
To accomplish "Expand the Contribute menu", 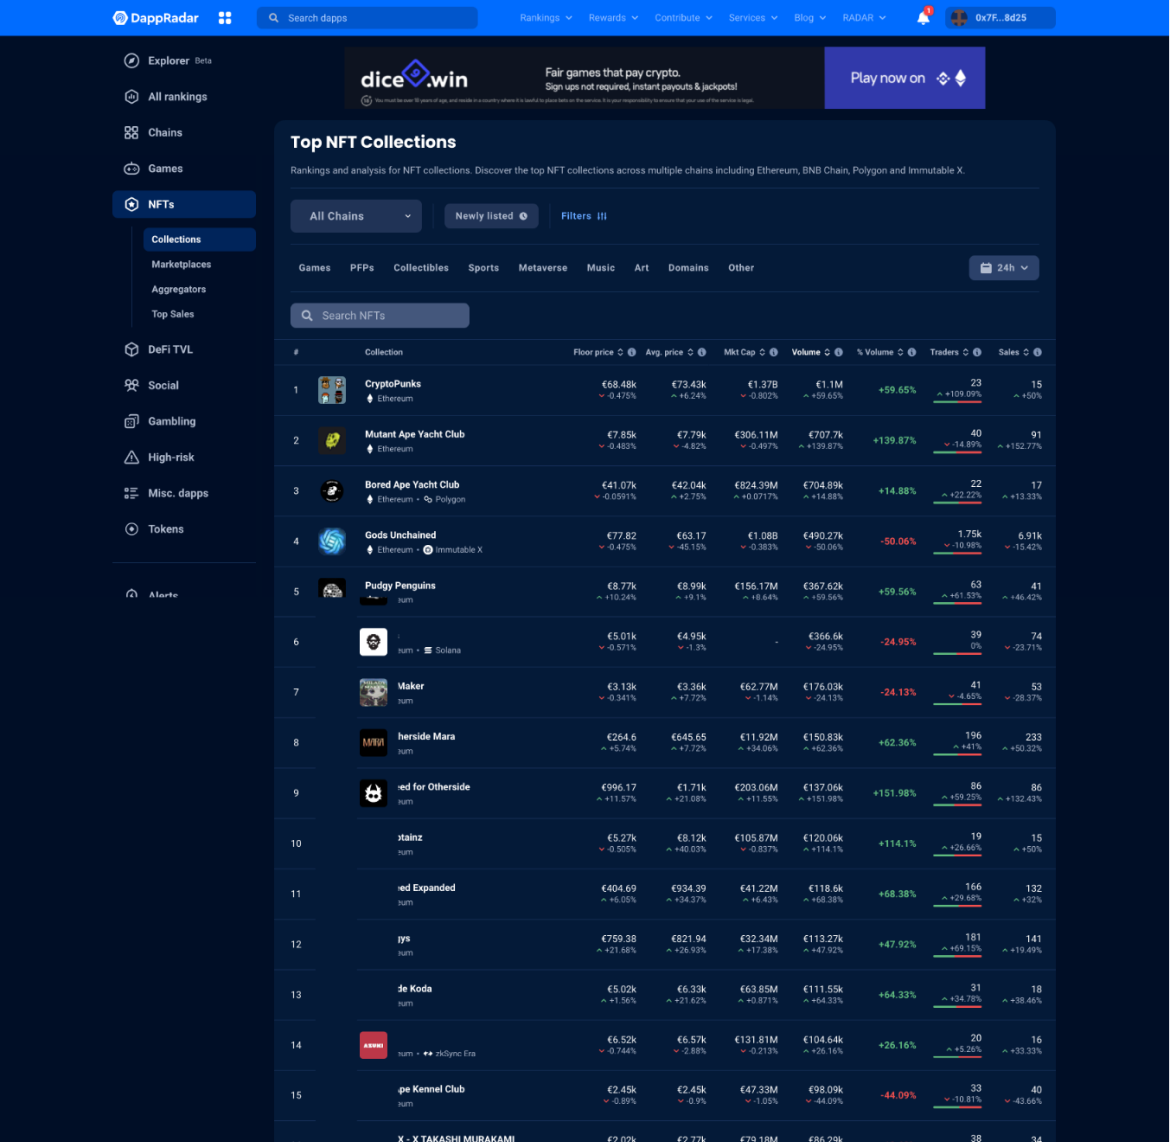I will [683, 17].
